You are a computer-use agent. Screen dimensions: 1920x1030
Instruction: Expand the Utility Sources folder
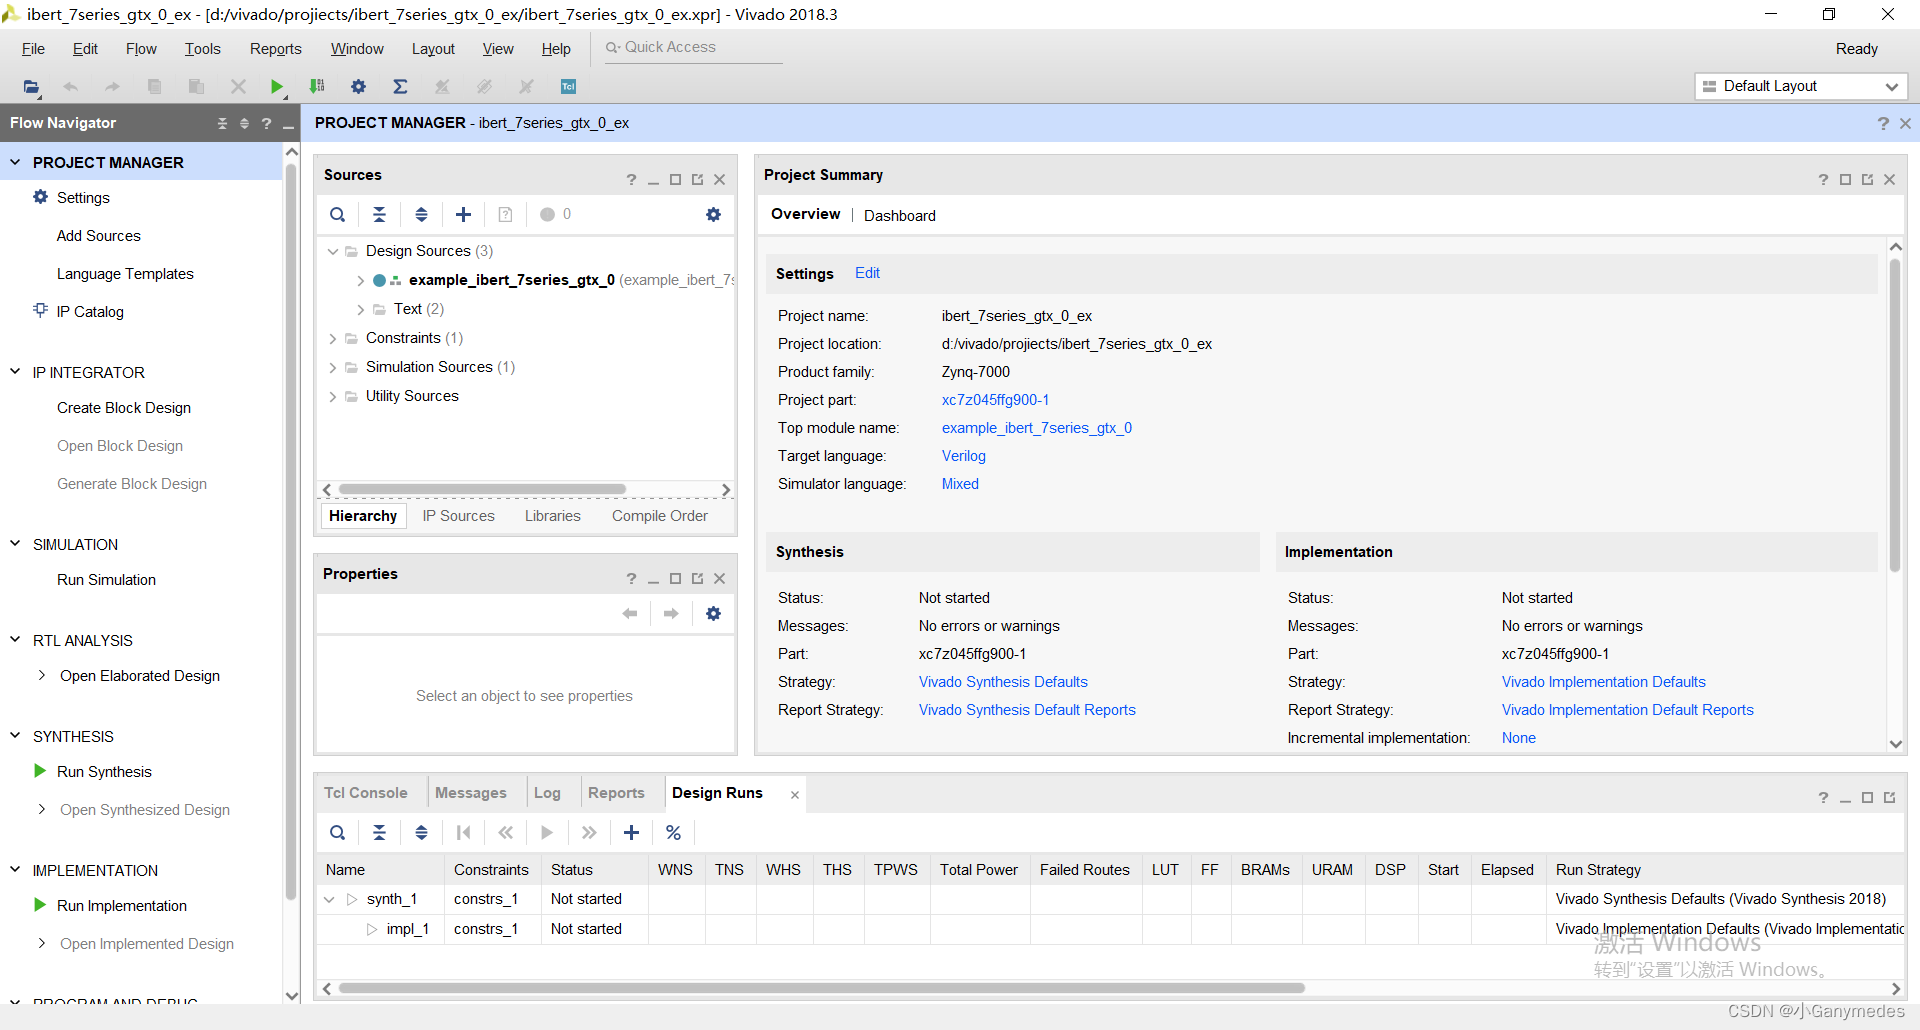tap(333, 396)
